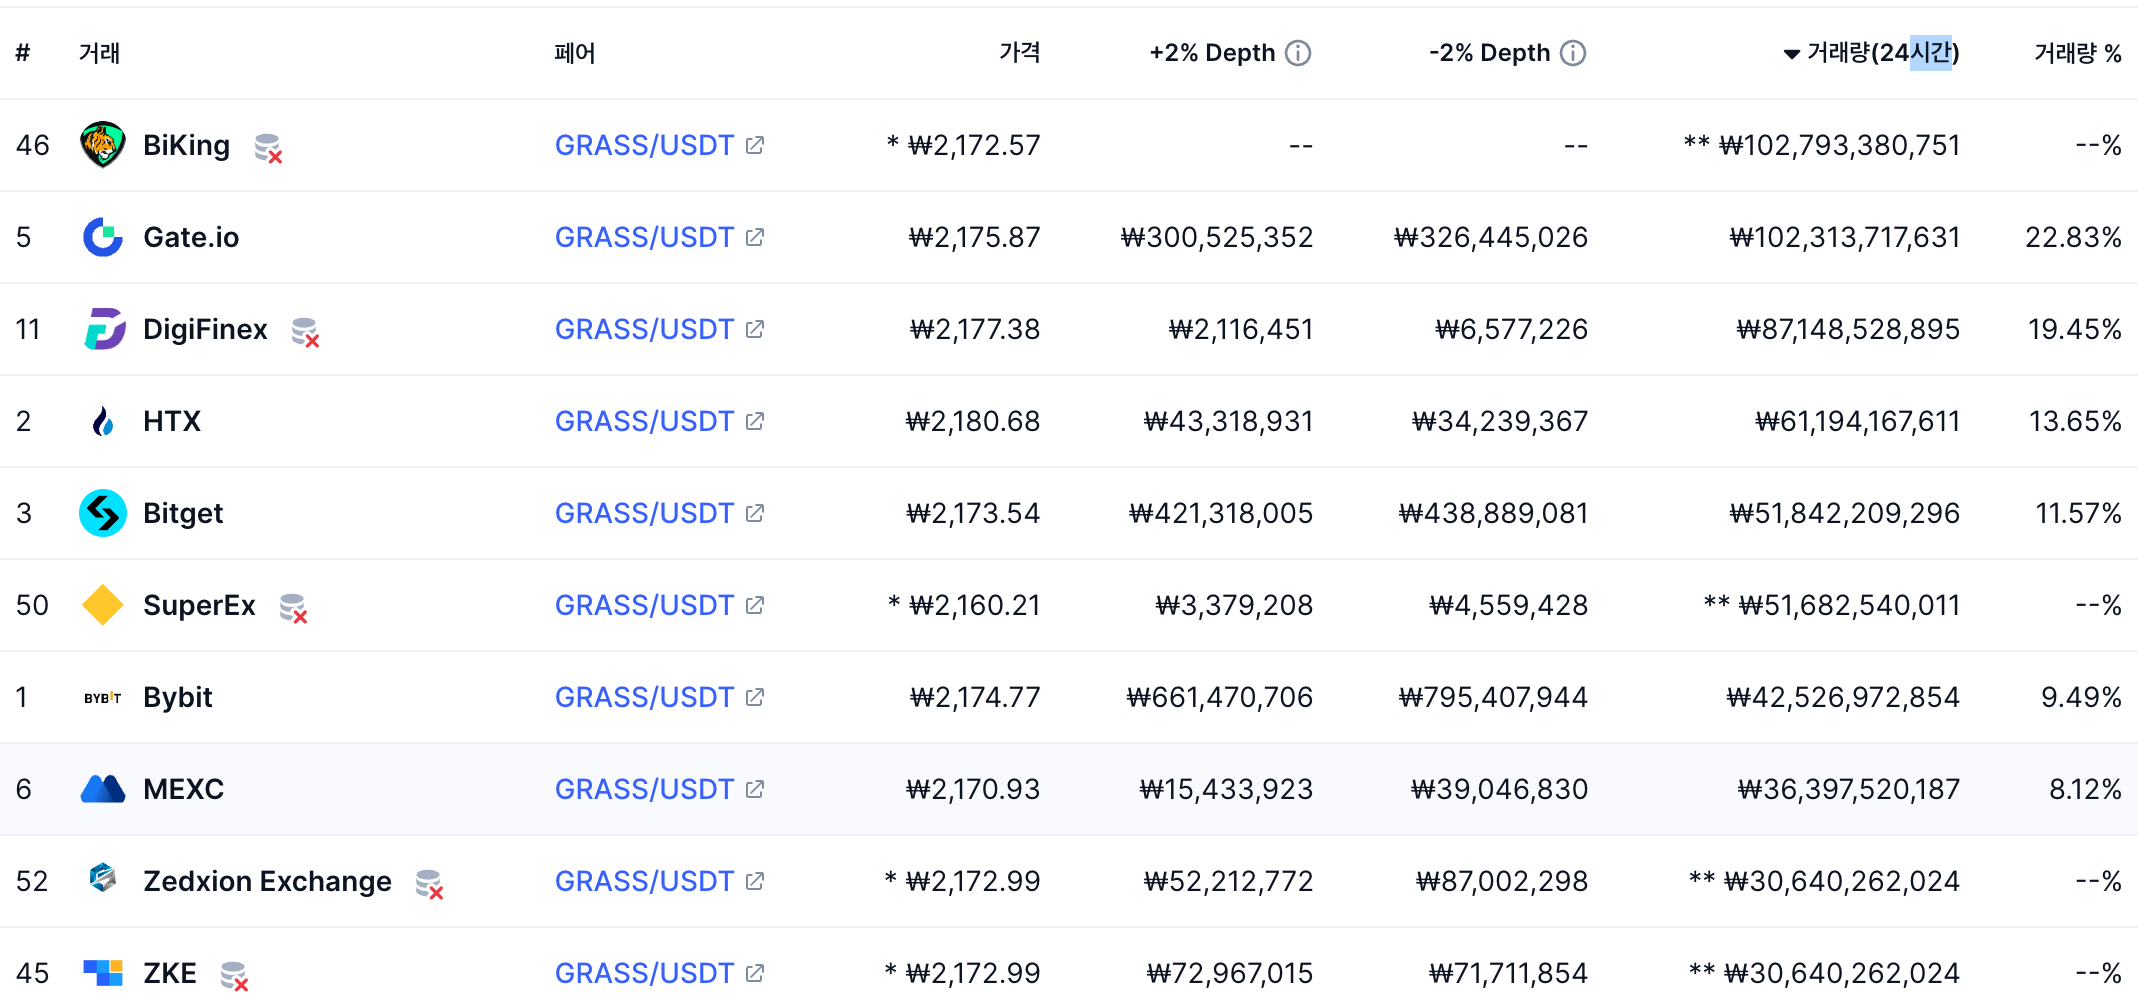
Task: Click the ZKE exchange logo
Action: coord(102,973)
